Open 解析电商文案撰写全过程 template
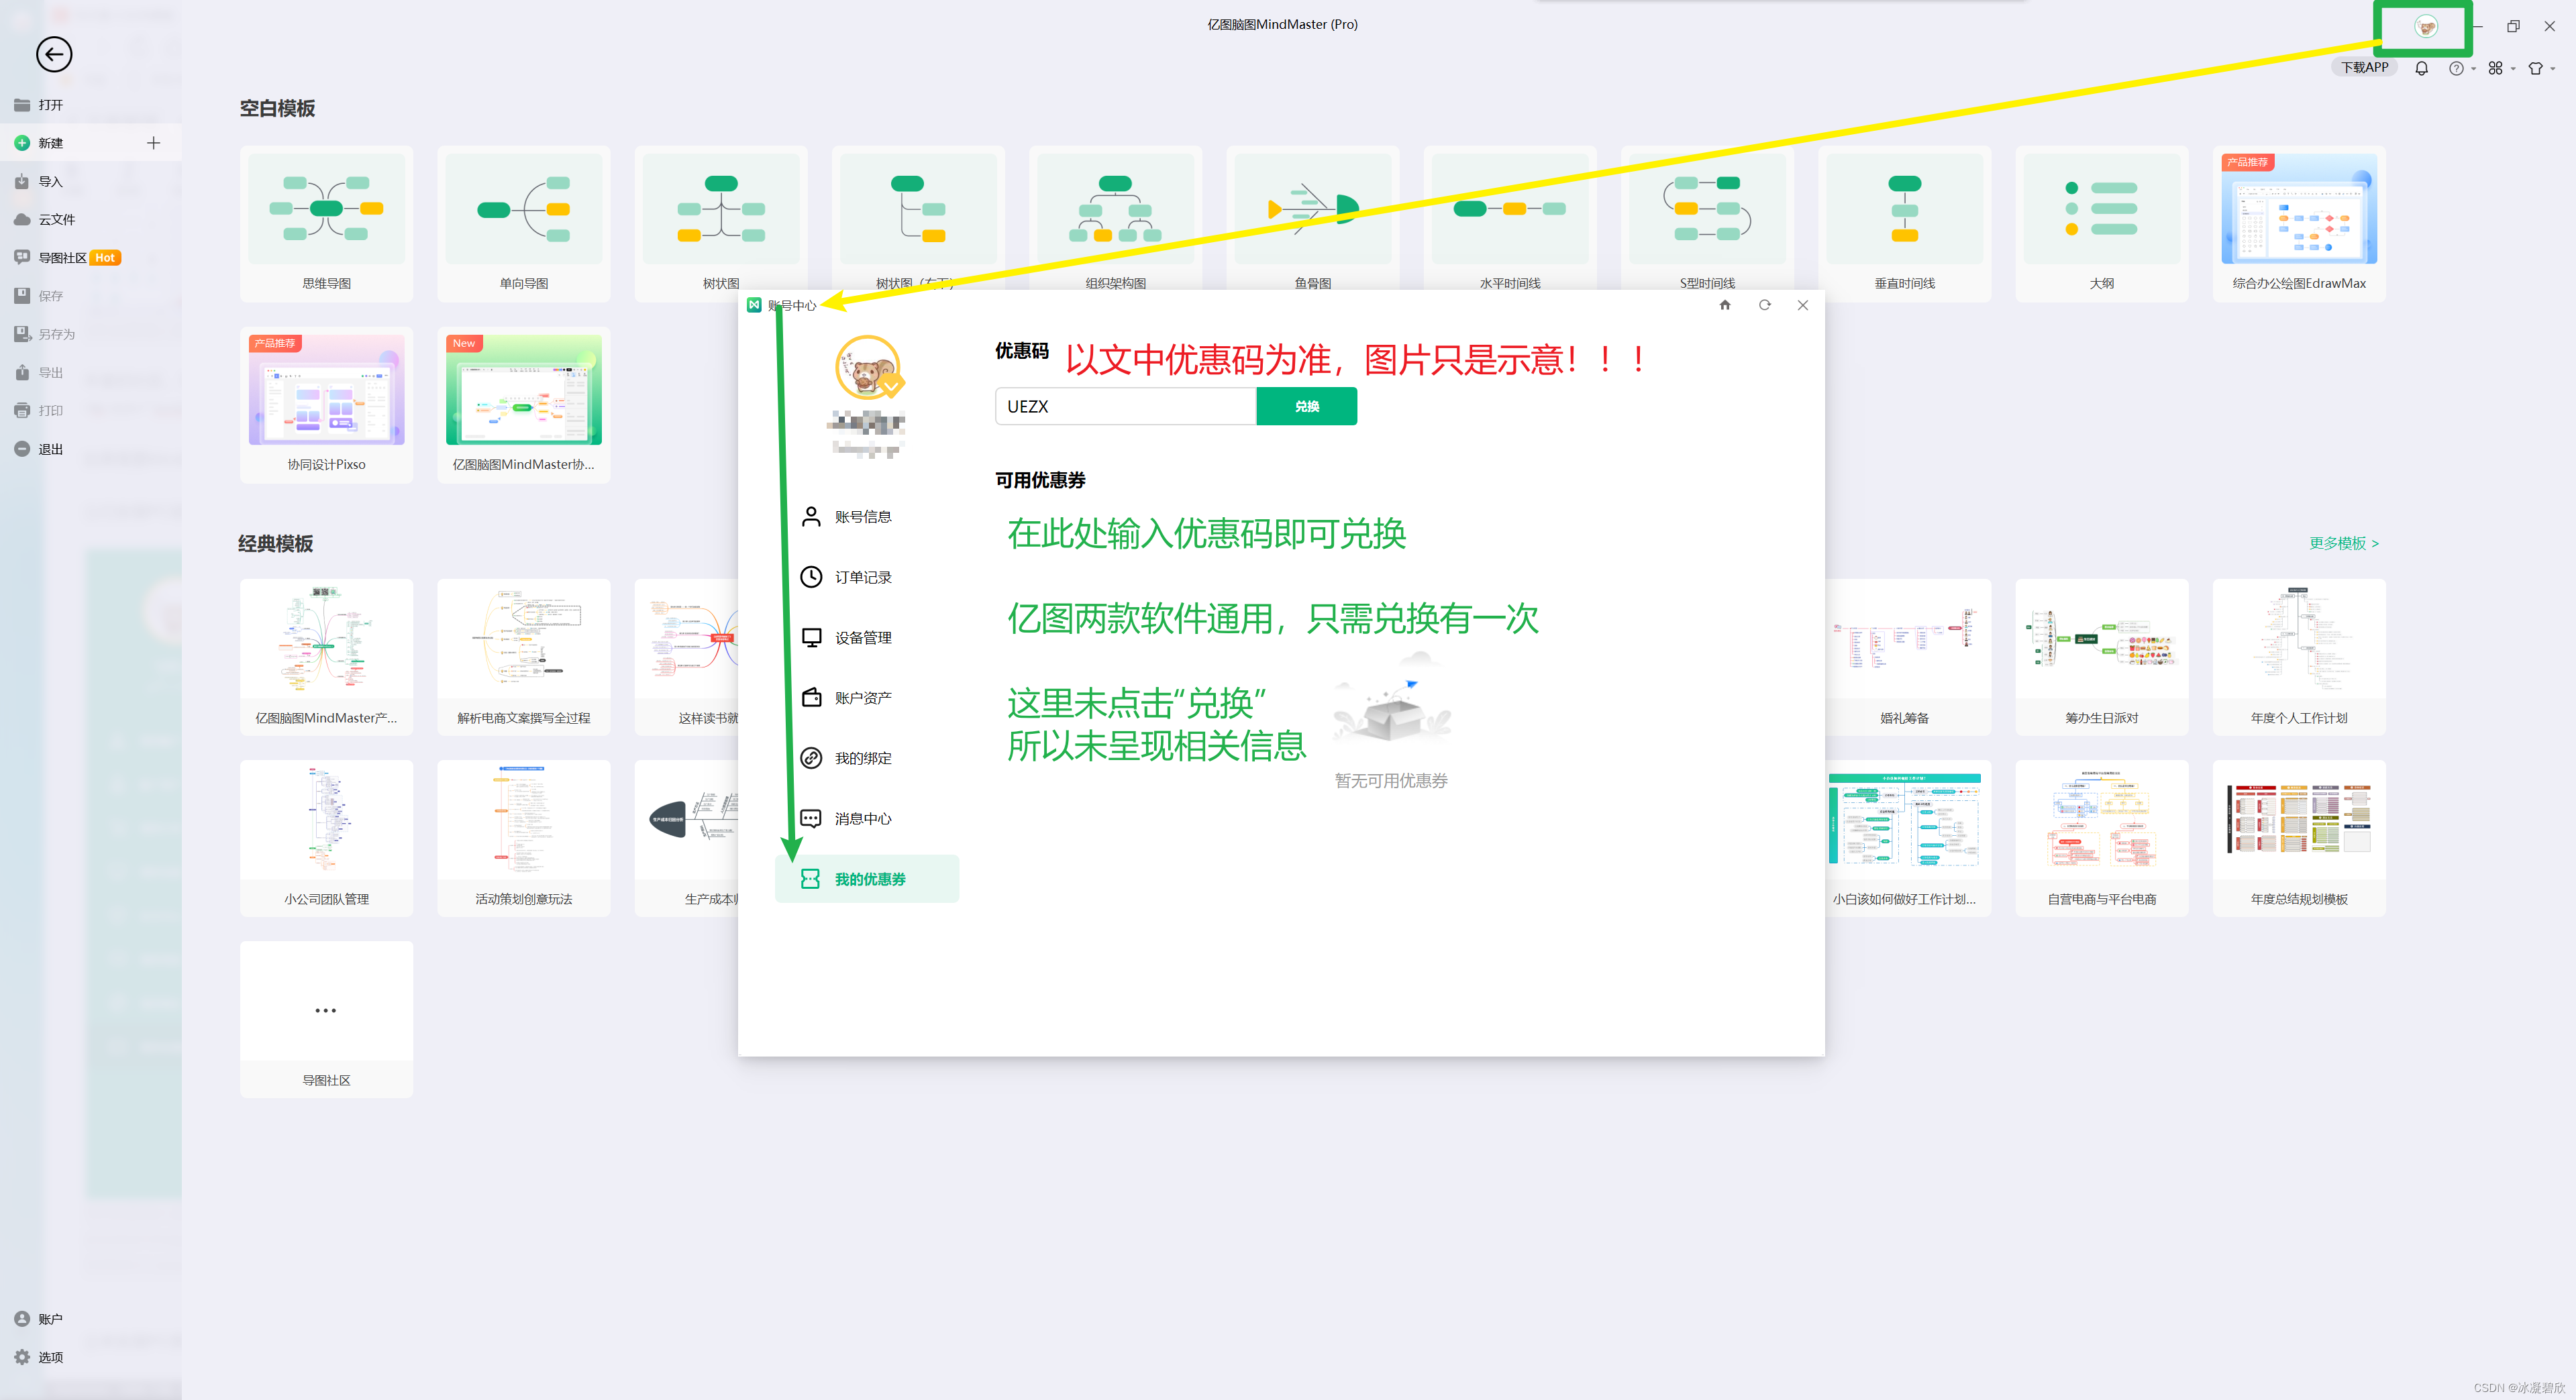Viewport: 2576px width, 1400px height. coord(523,657)
